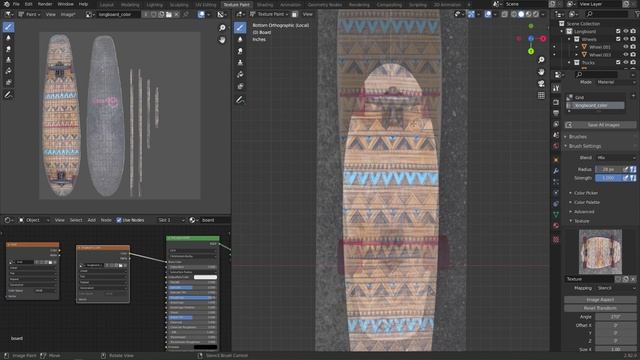Select longboard_color texture slot in the list
The height and width of the screenshot is (360, 640).
[595, 105]
